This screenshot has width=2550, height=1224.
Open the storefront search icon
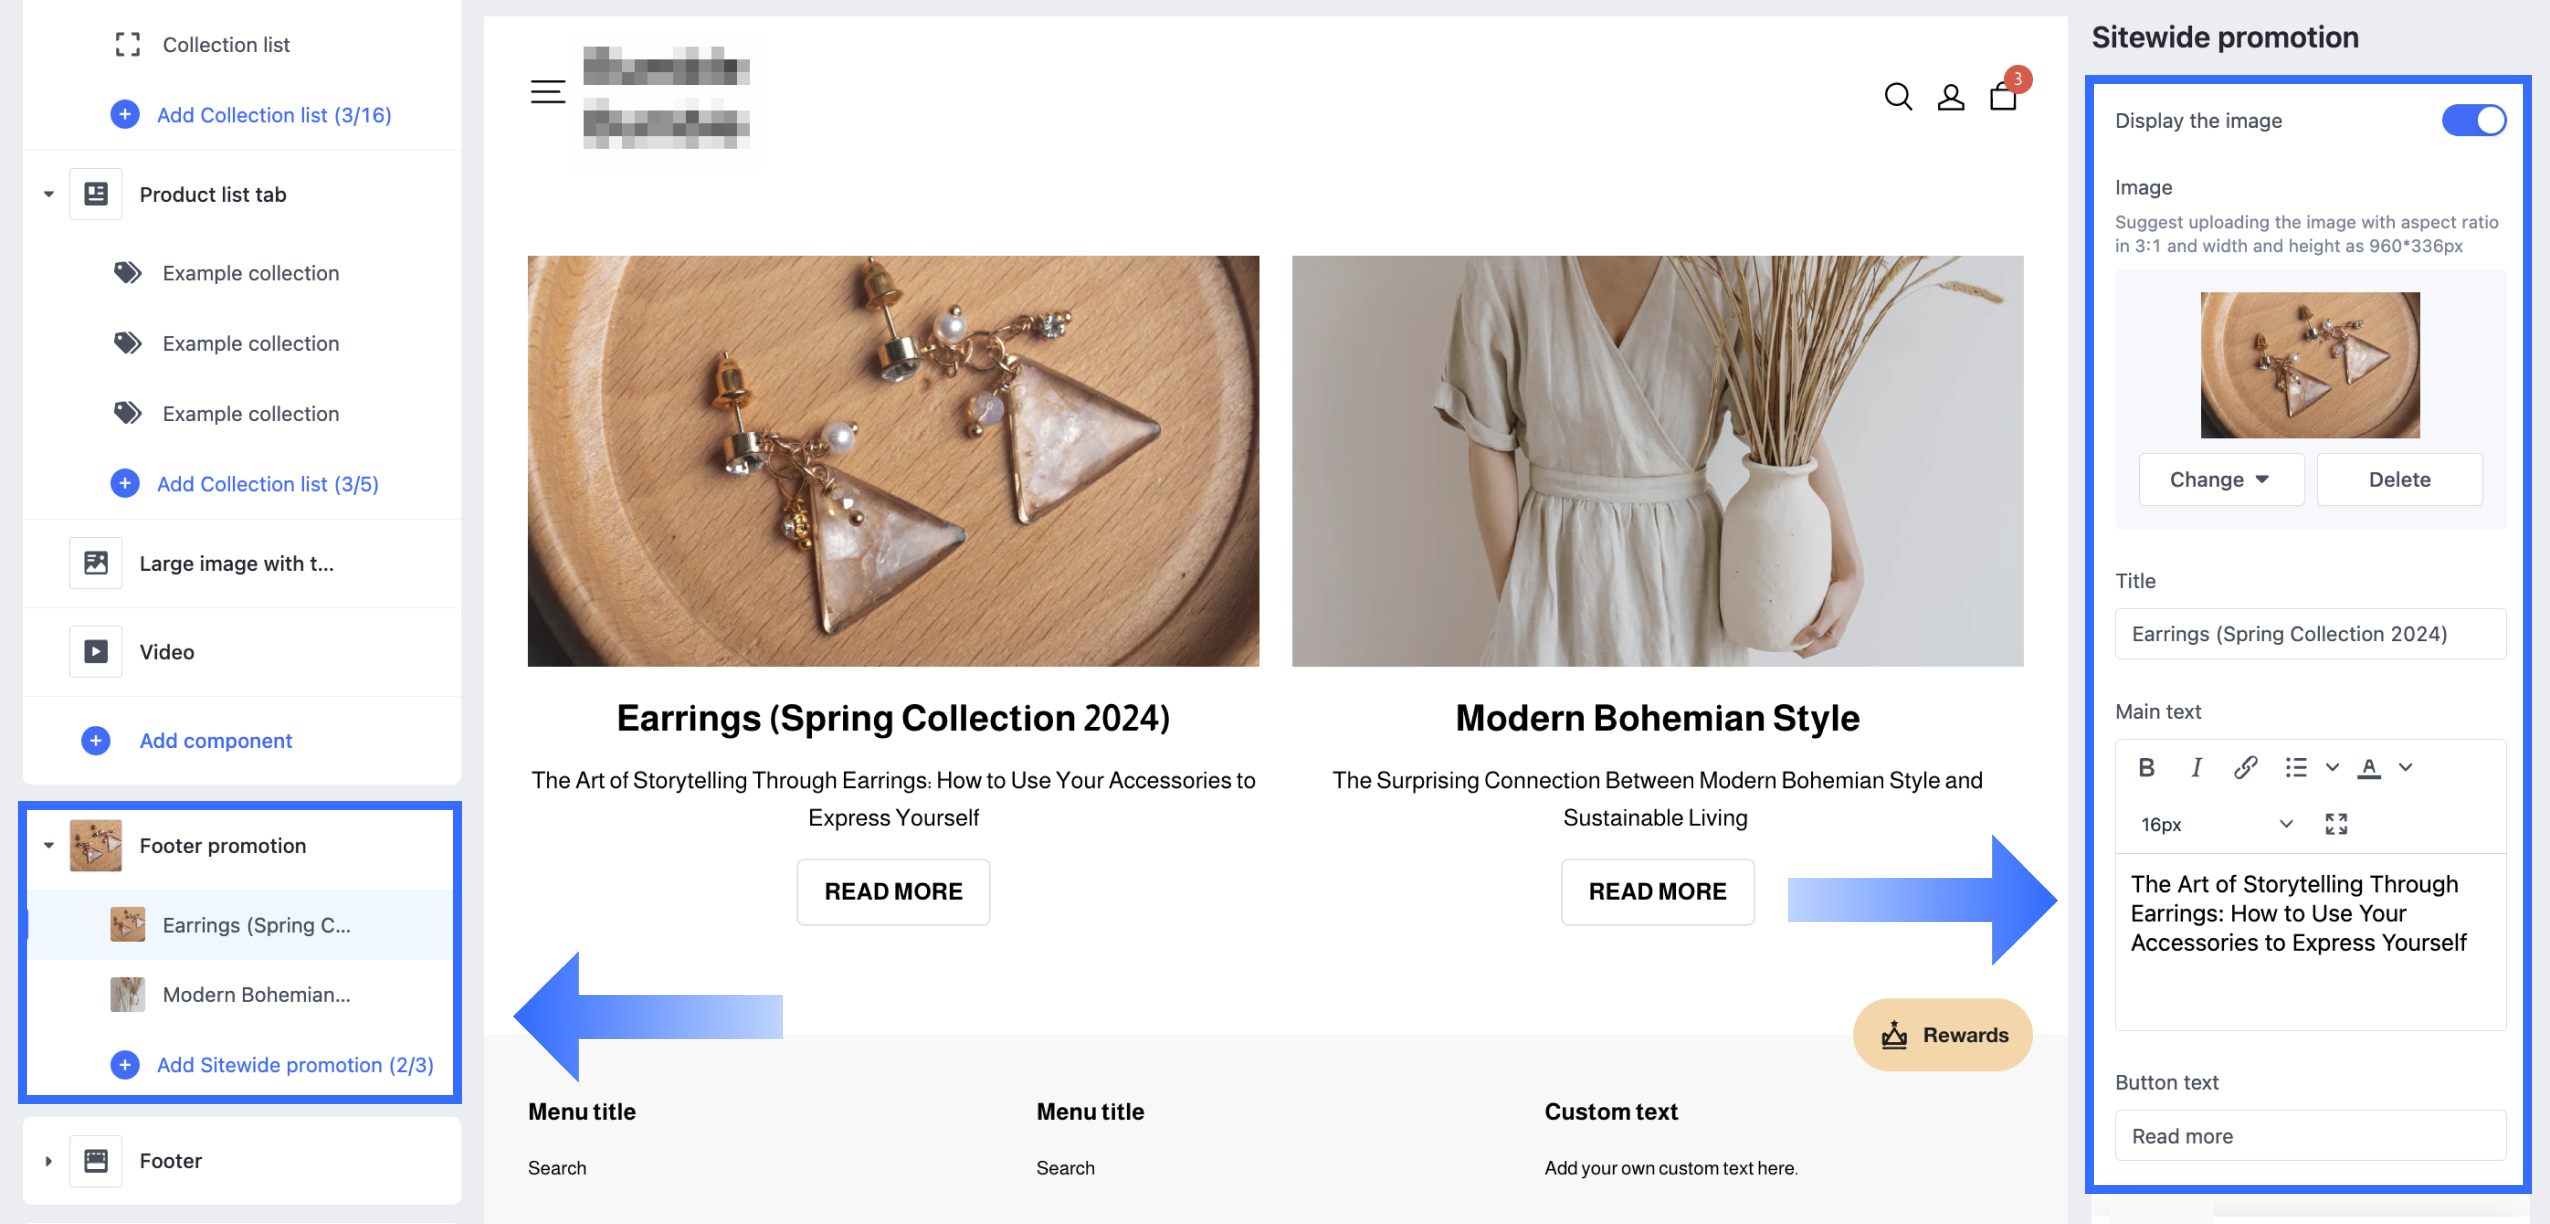click(x=1897, y=97)
